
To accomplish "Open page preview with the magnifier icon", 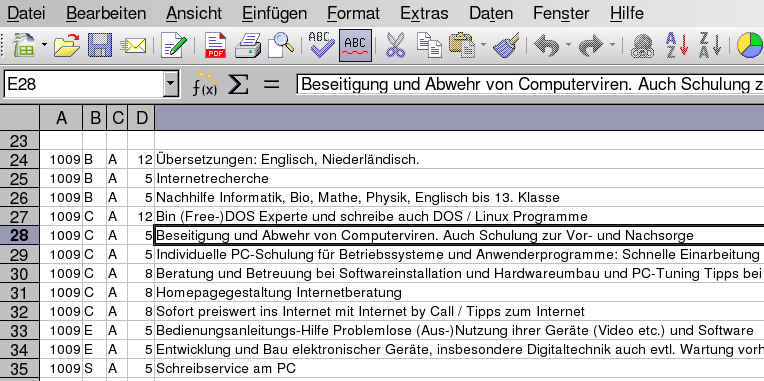I will (x=281, y=46).
